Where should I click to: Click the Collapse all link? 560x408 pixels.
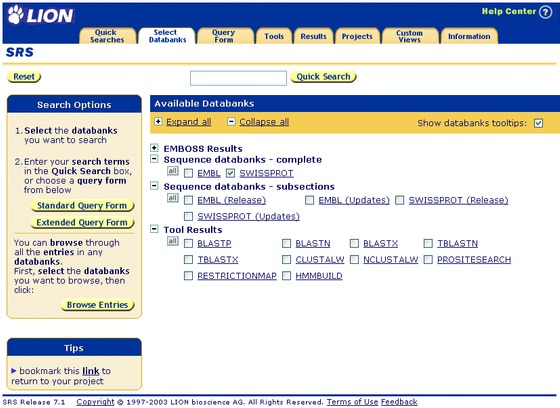tap(264, 122)
